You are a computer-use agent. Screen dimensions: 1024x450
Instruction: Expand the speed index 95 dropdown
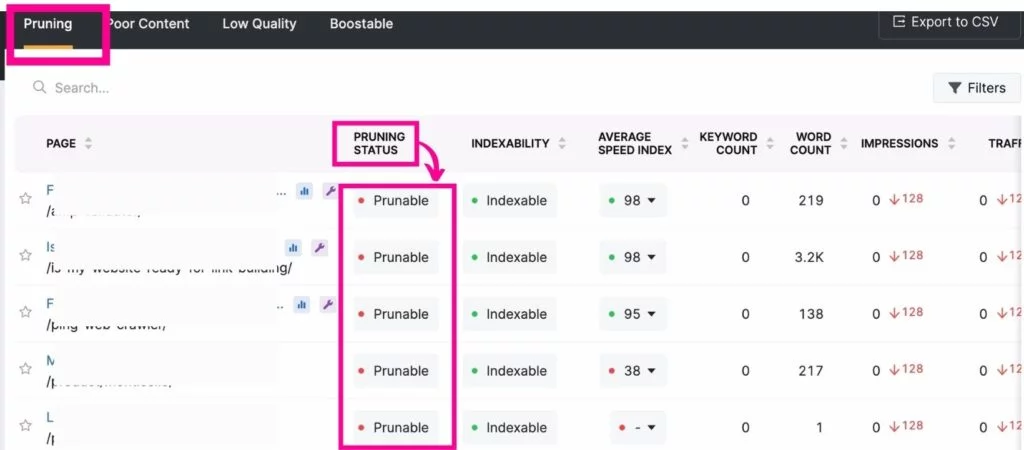[651, 314]
